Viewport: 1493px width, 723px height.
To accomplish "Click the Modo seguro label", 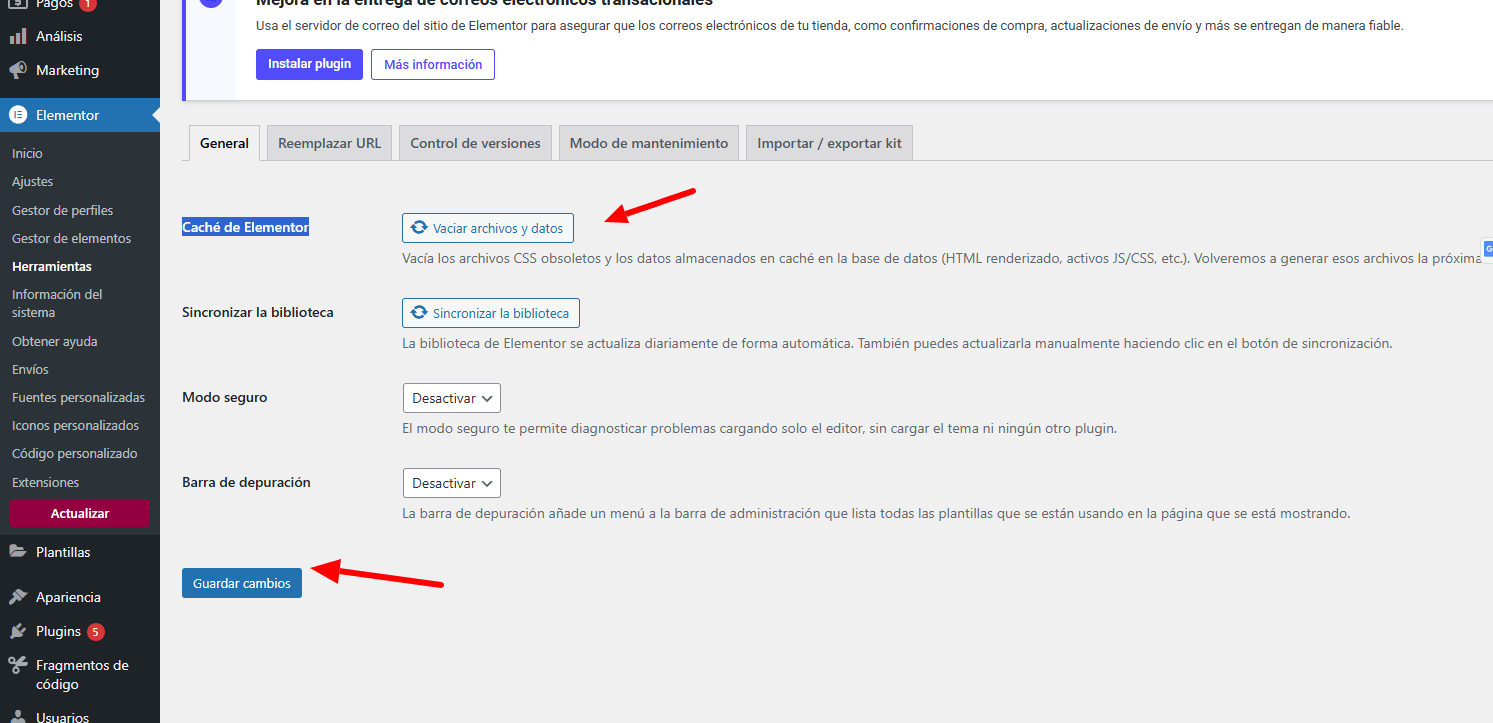I will 225,397.
